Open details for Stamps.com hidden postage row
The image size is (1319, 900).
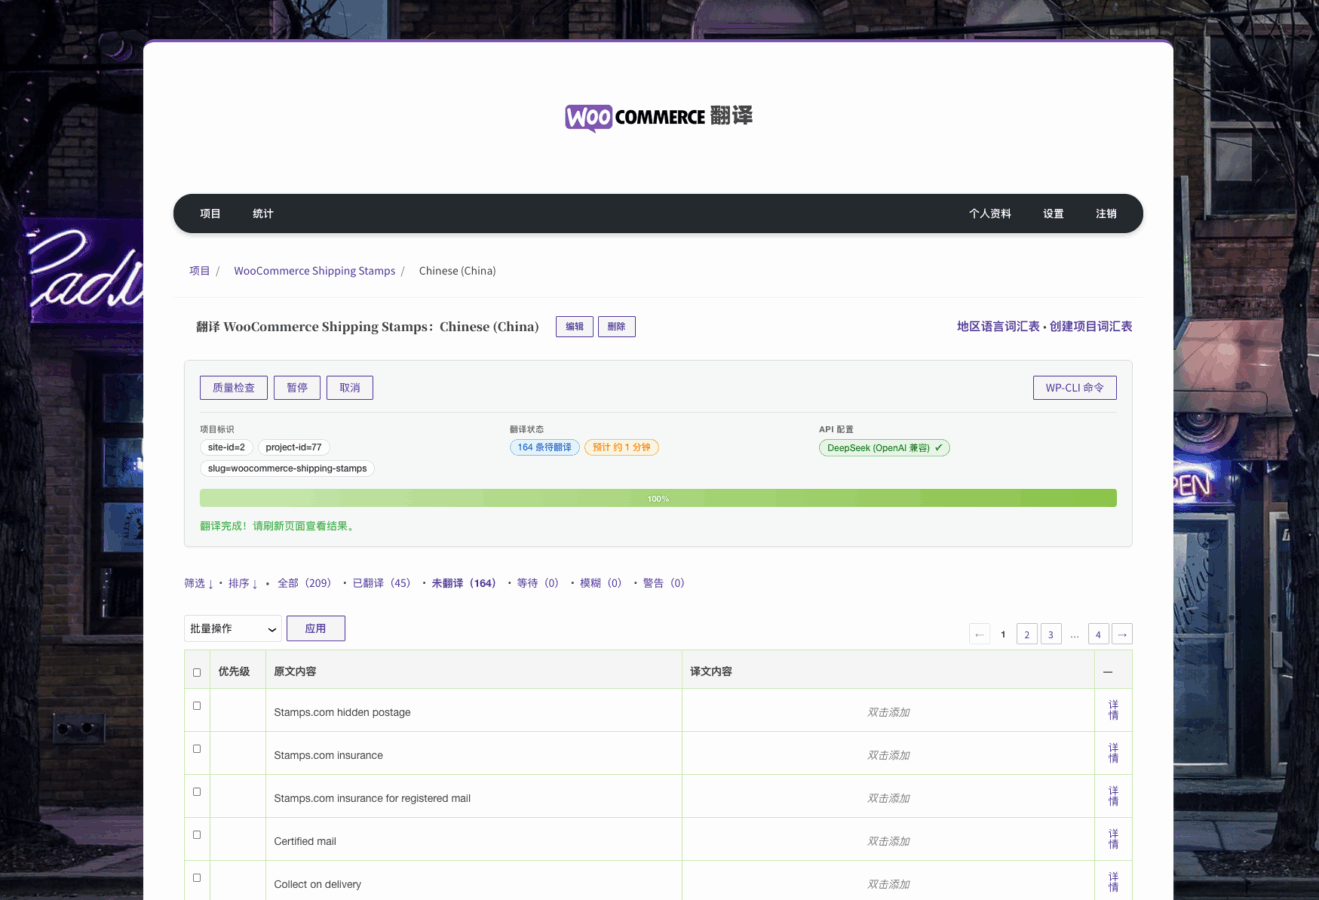click(x=1113, y=711)
